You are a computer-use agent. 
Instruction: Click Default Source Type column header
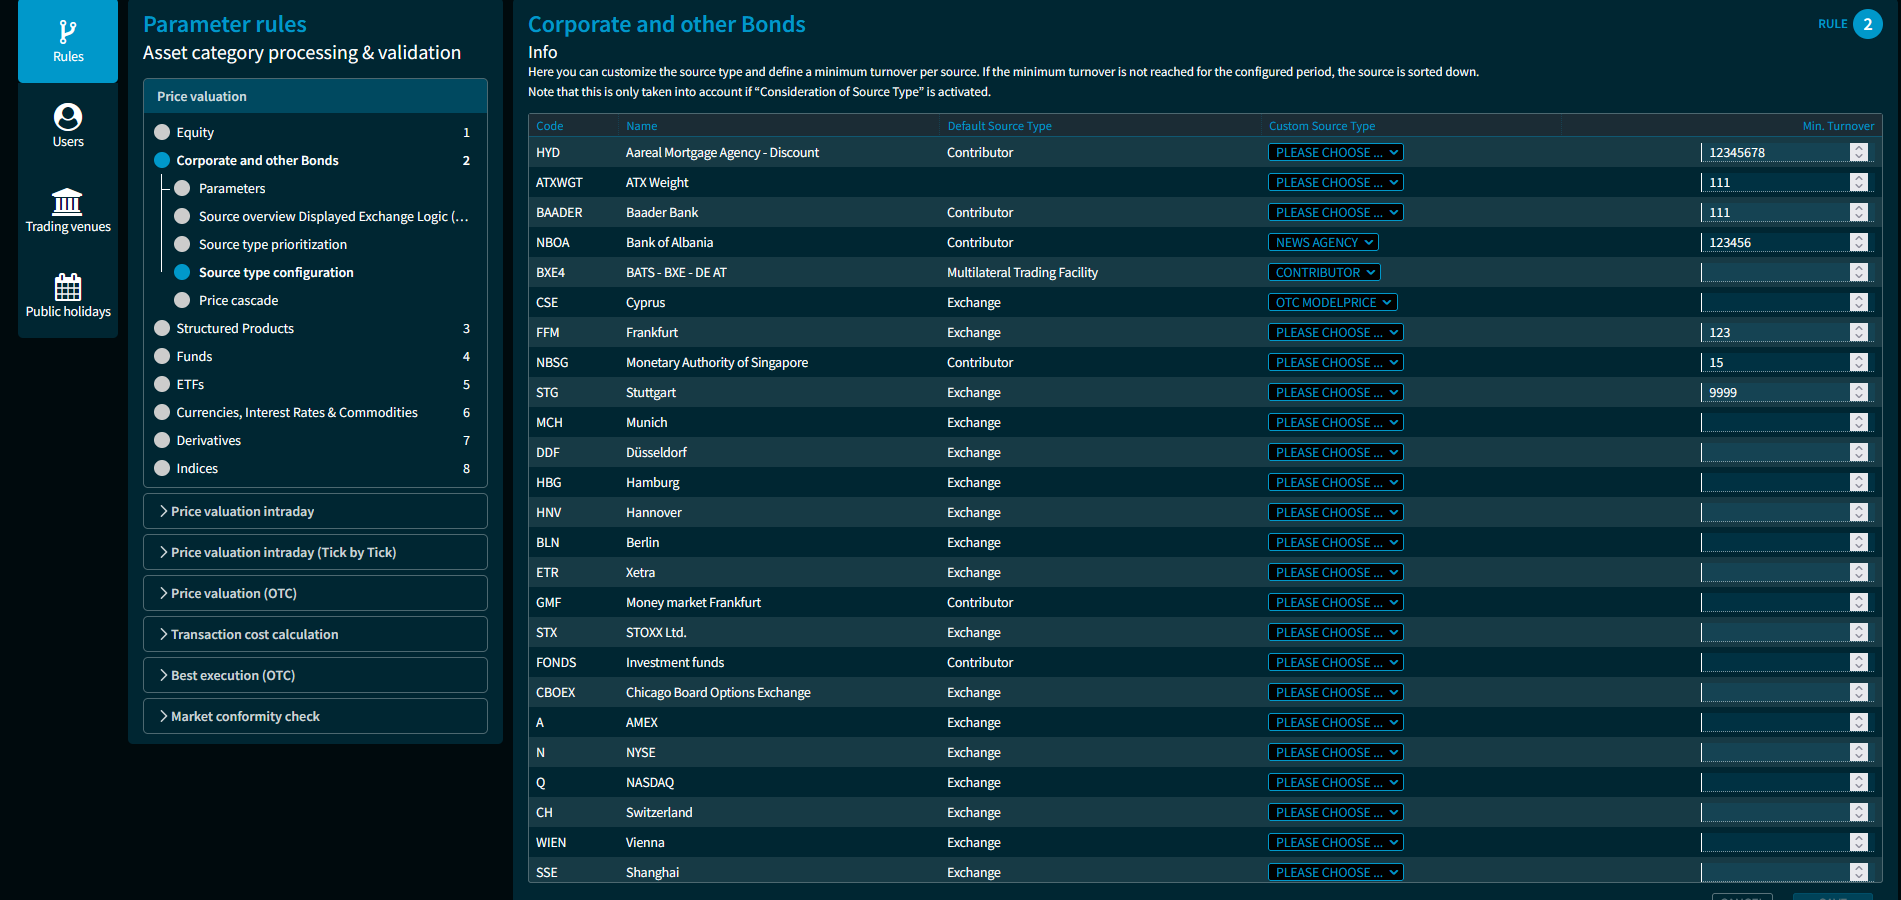coord(999,126)
